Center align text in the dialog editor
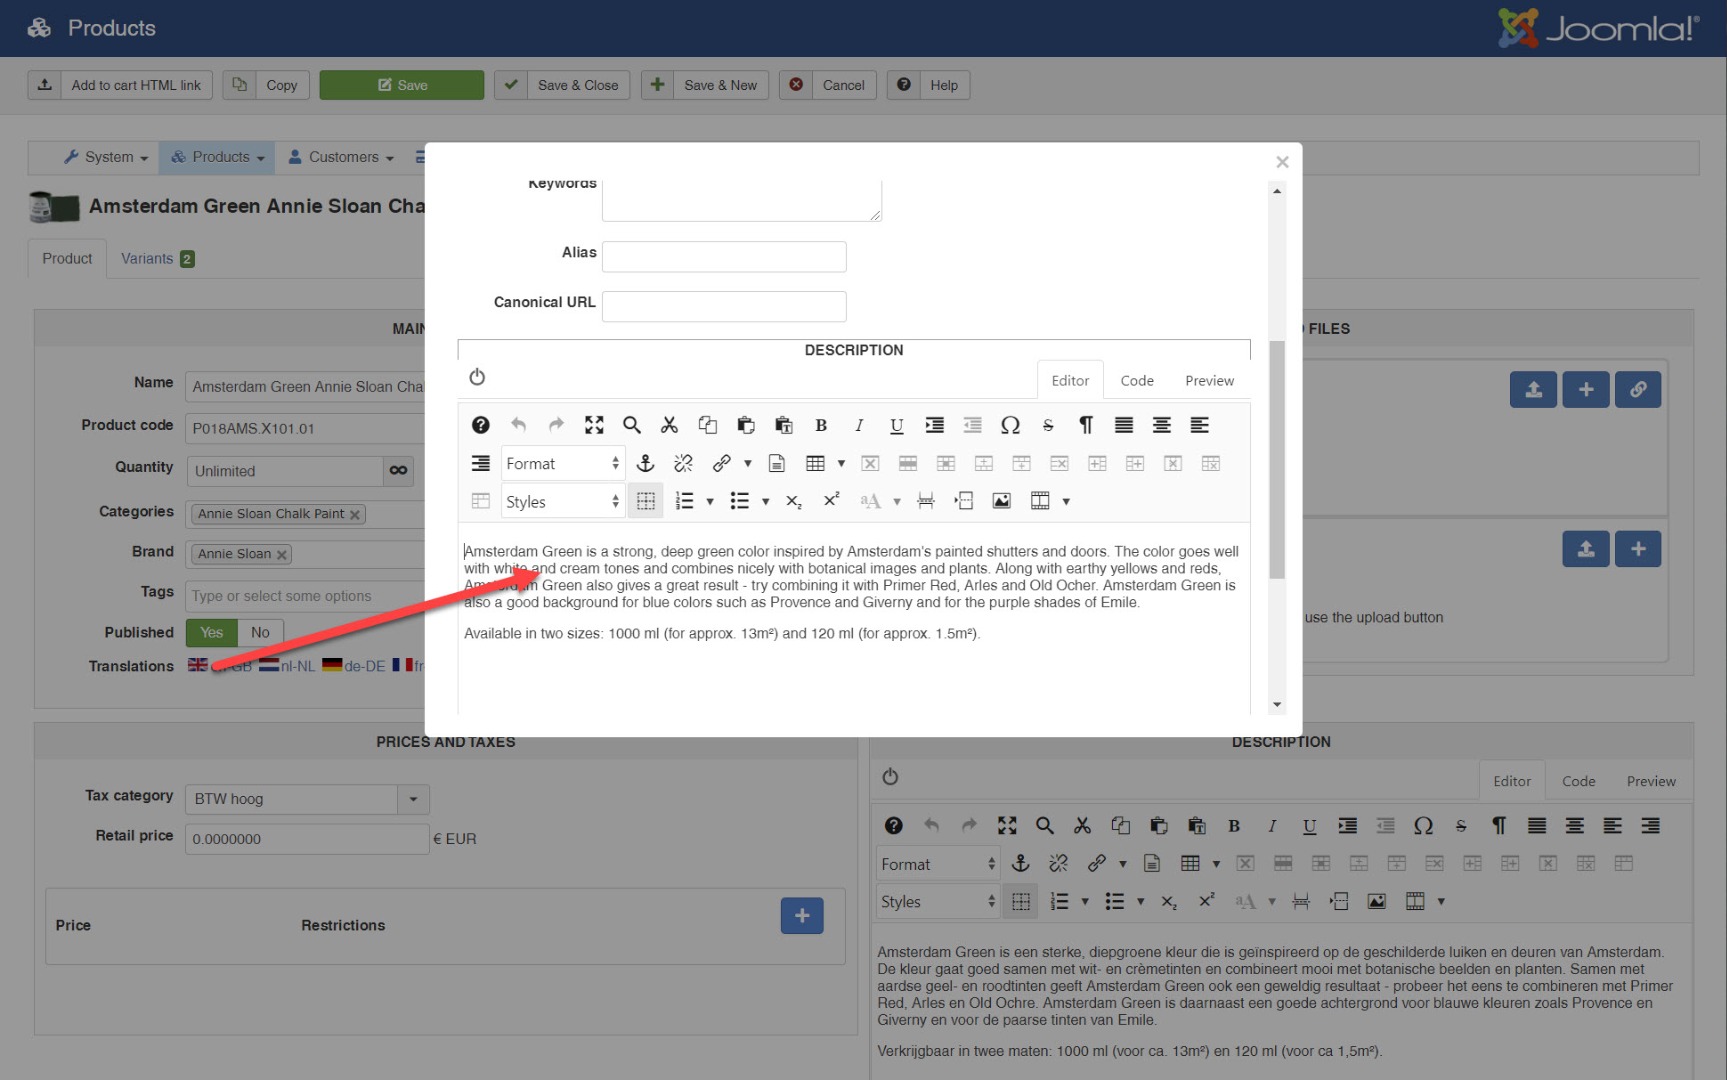This screenshot has height=1080, width=1727. 1162,425
